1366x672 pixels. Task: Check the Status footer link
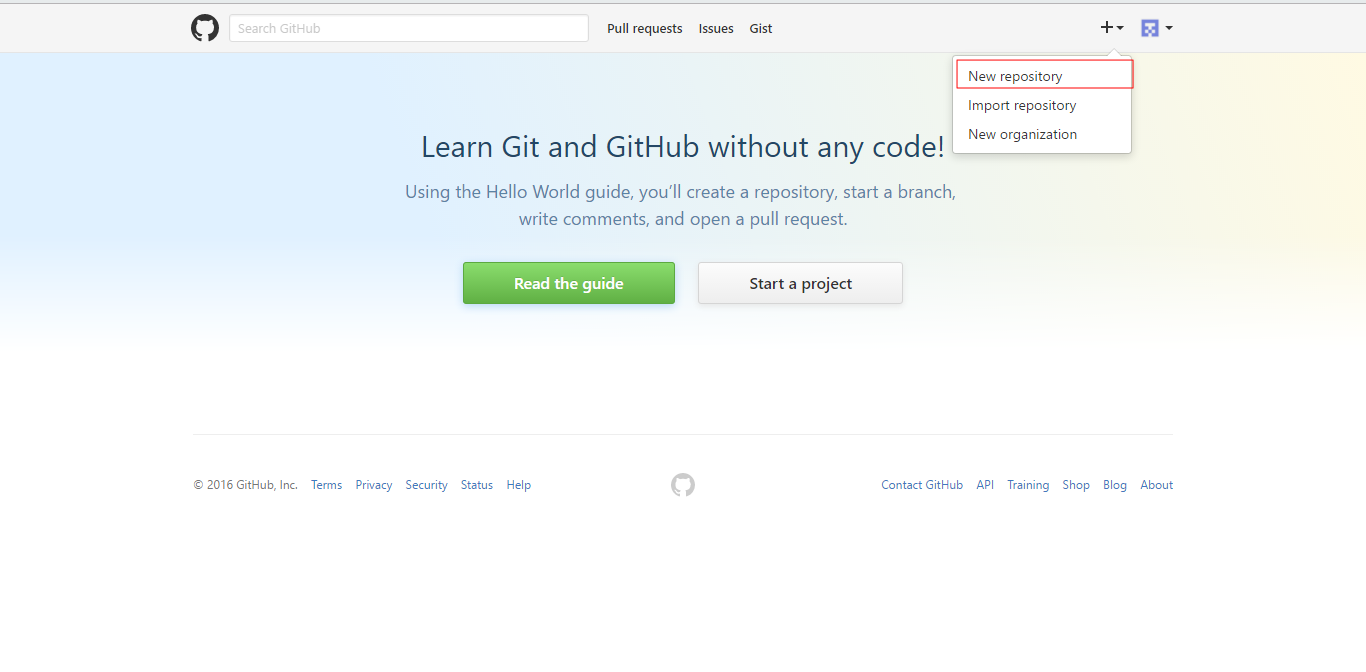click(476, 485)
